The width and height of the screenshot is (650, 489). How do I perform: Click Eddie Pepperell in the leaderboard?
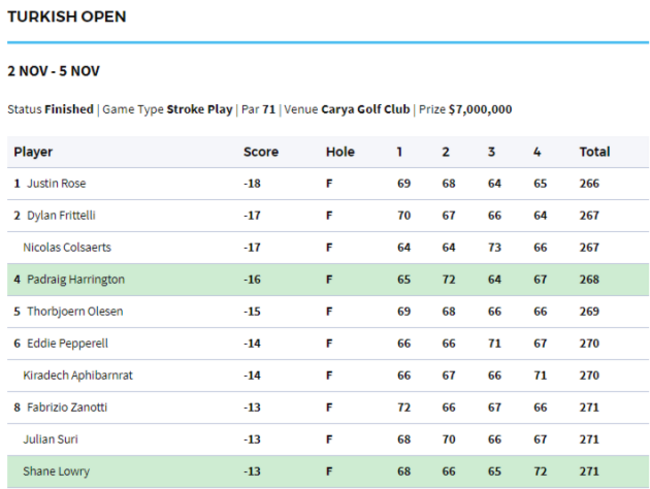click(x=67, y=344)
